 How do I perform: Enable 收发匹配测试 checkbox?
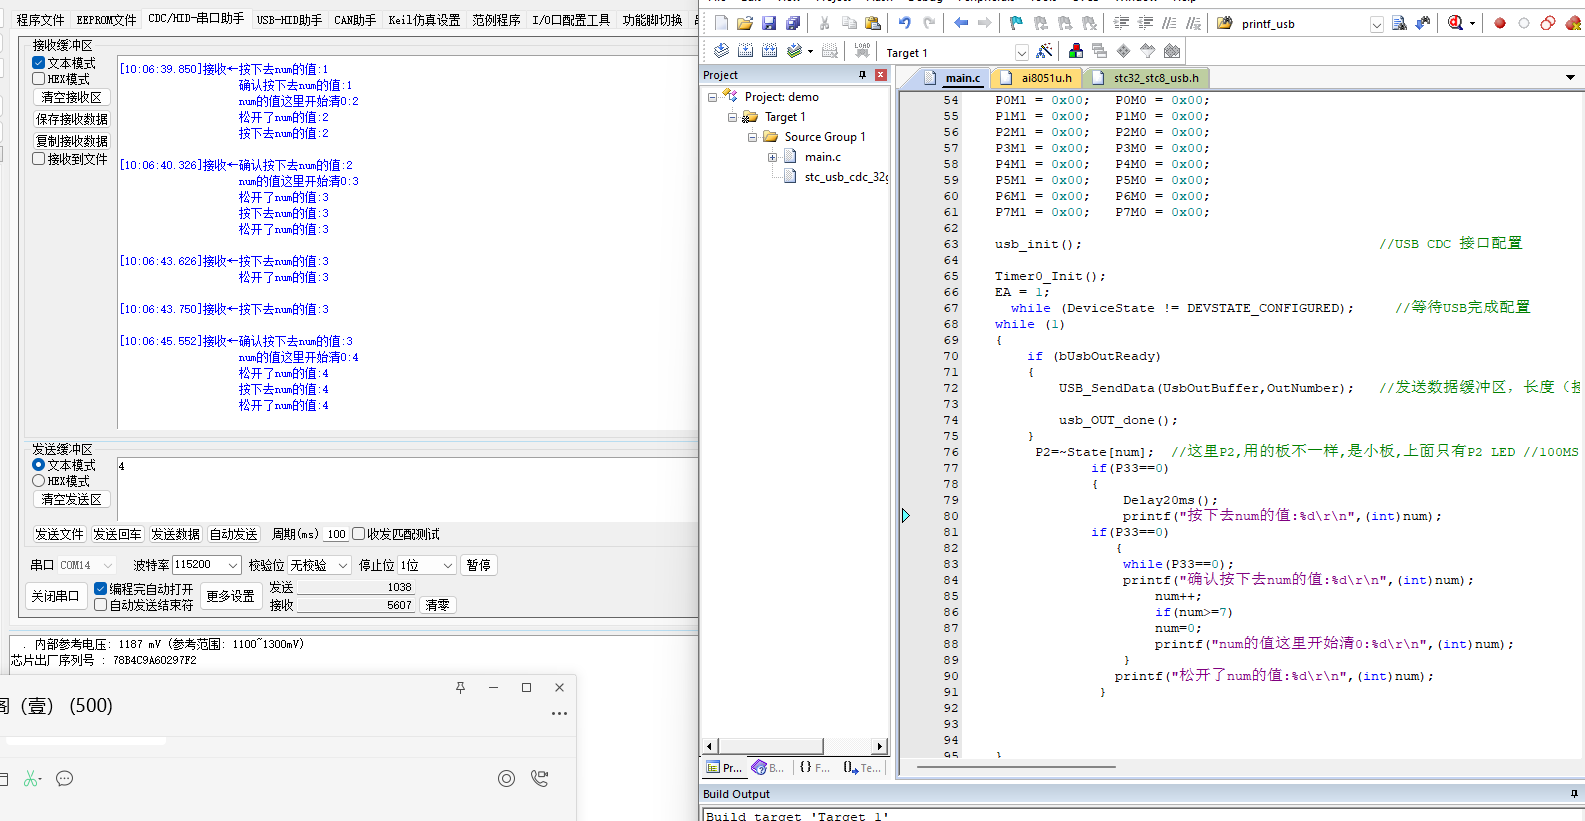click(358, 534)
